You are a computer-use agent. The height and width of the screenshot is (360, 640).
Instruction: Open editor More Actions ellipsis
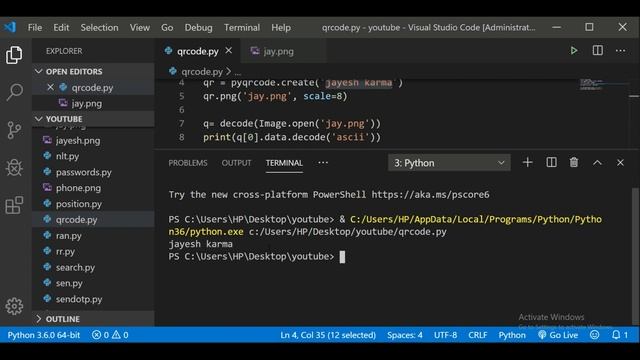[x=620, y=51]
